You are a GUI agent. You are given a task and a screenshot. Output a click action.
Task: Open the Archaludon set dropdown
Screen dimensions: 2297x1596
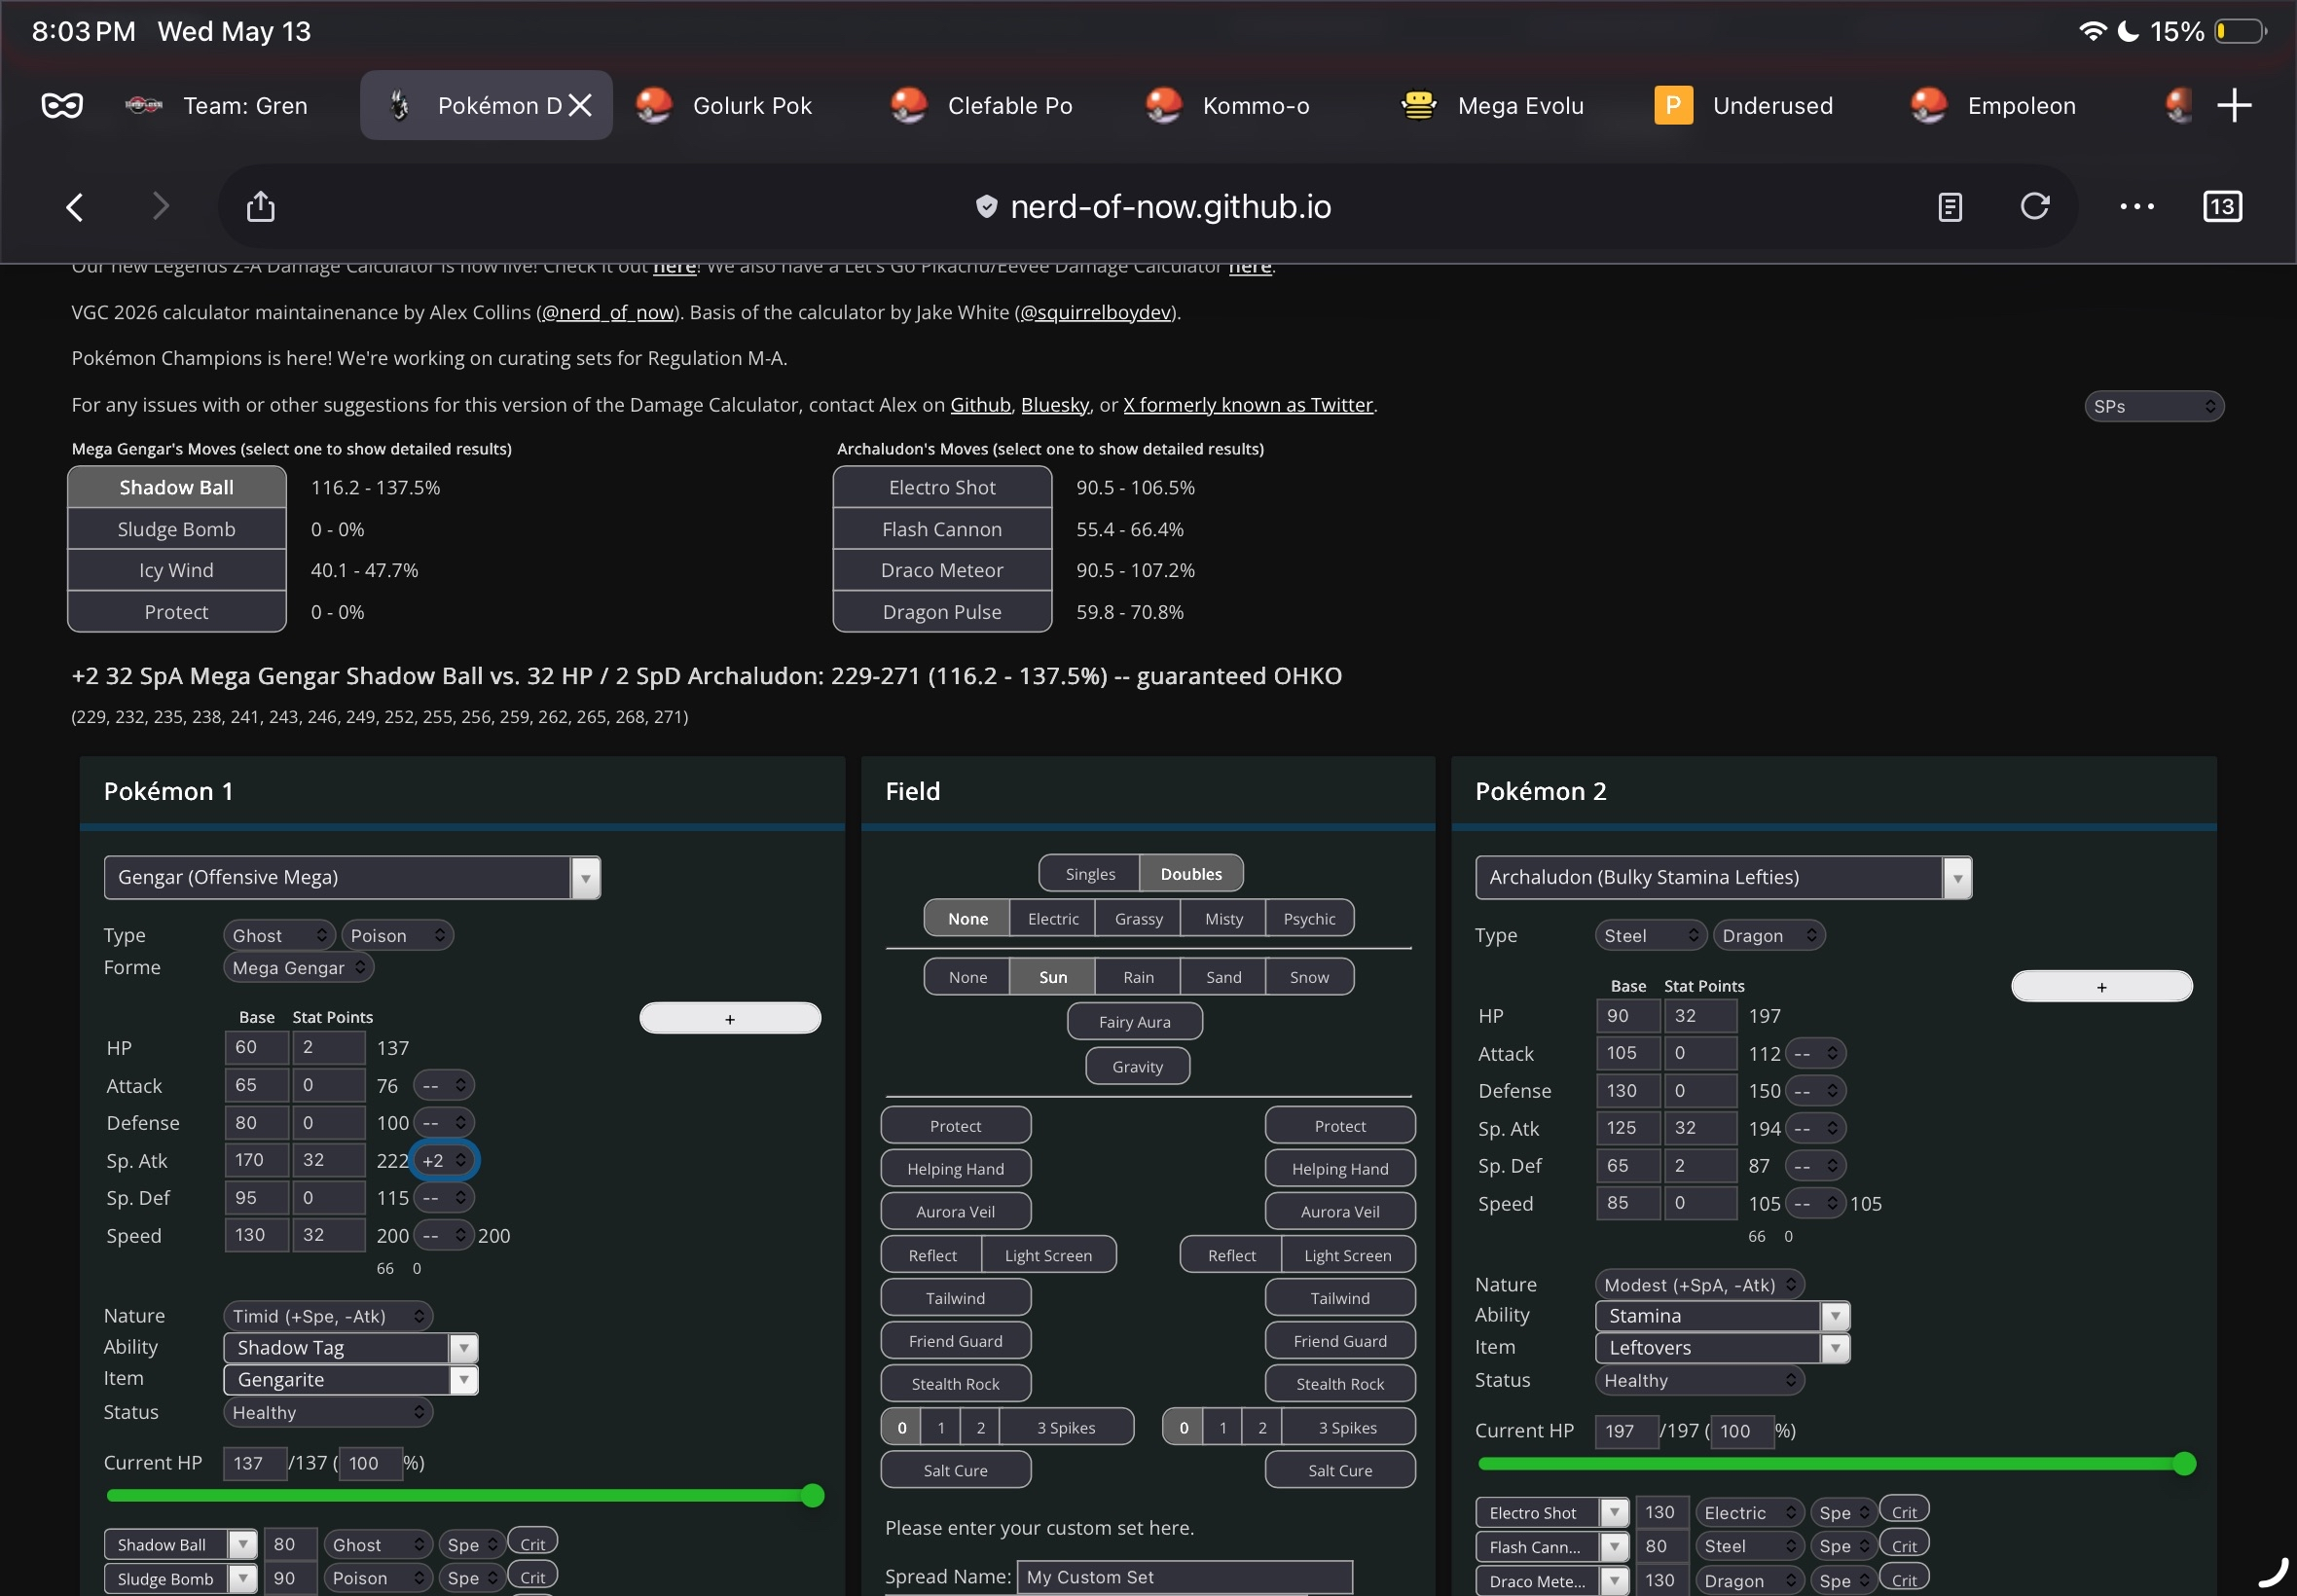(x=1723, y=878)
